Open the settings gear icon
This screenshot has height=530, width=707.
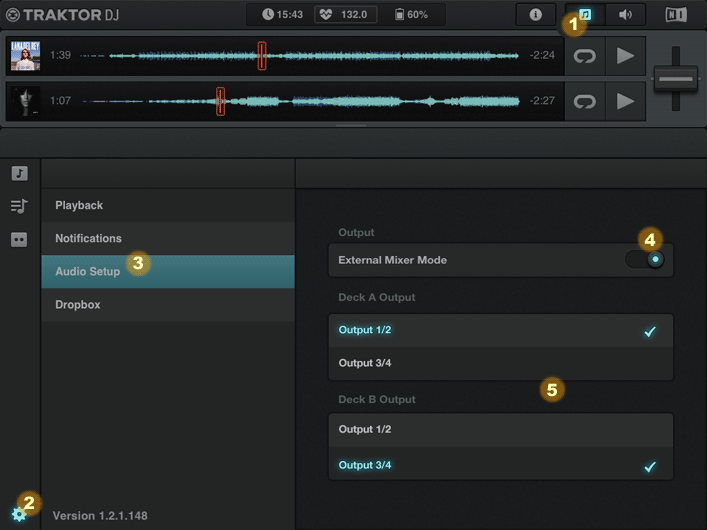(x=19, y=514)
